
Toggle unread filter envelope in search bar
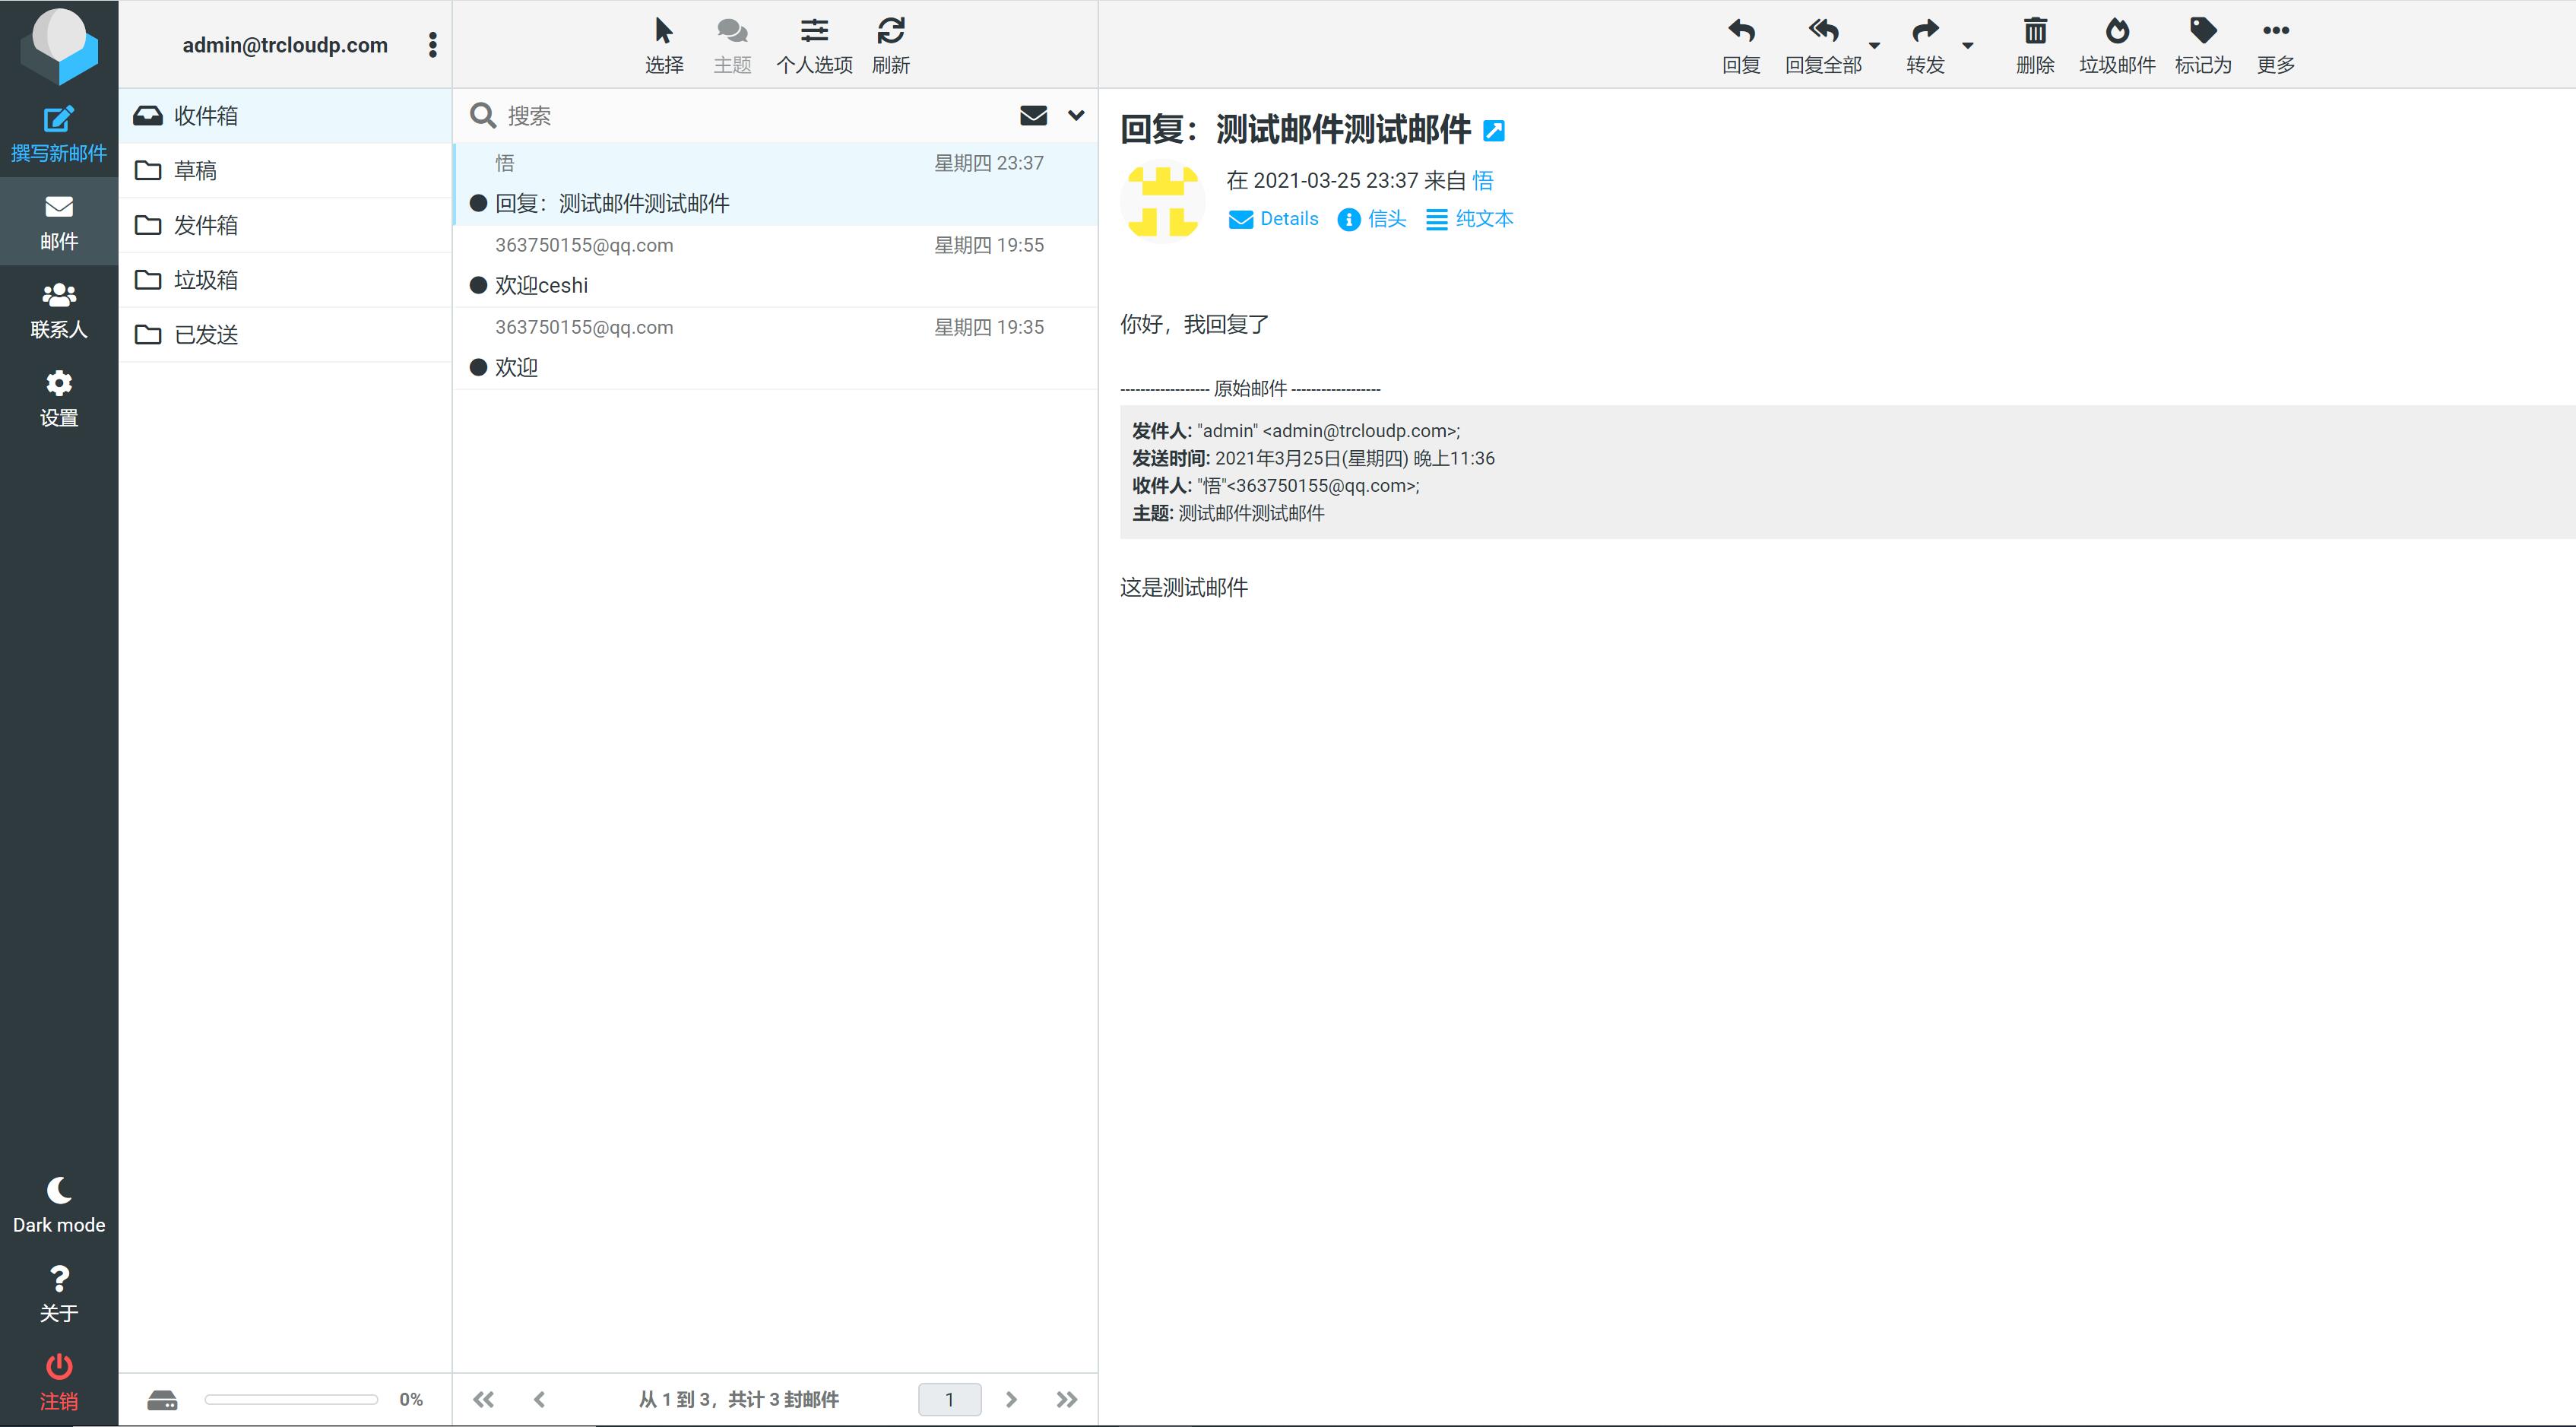(1033, 115)
